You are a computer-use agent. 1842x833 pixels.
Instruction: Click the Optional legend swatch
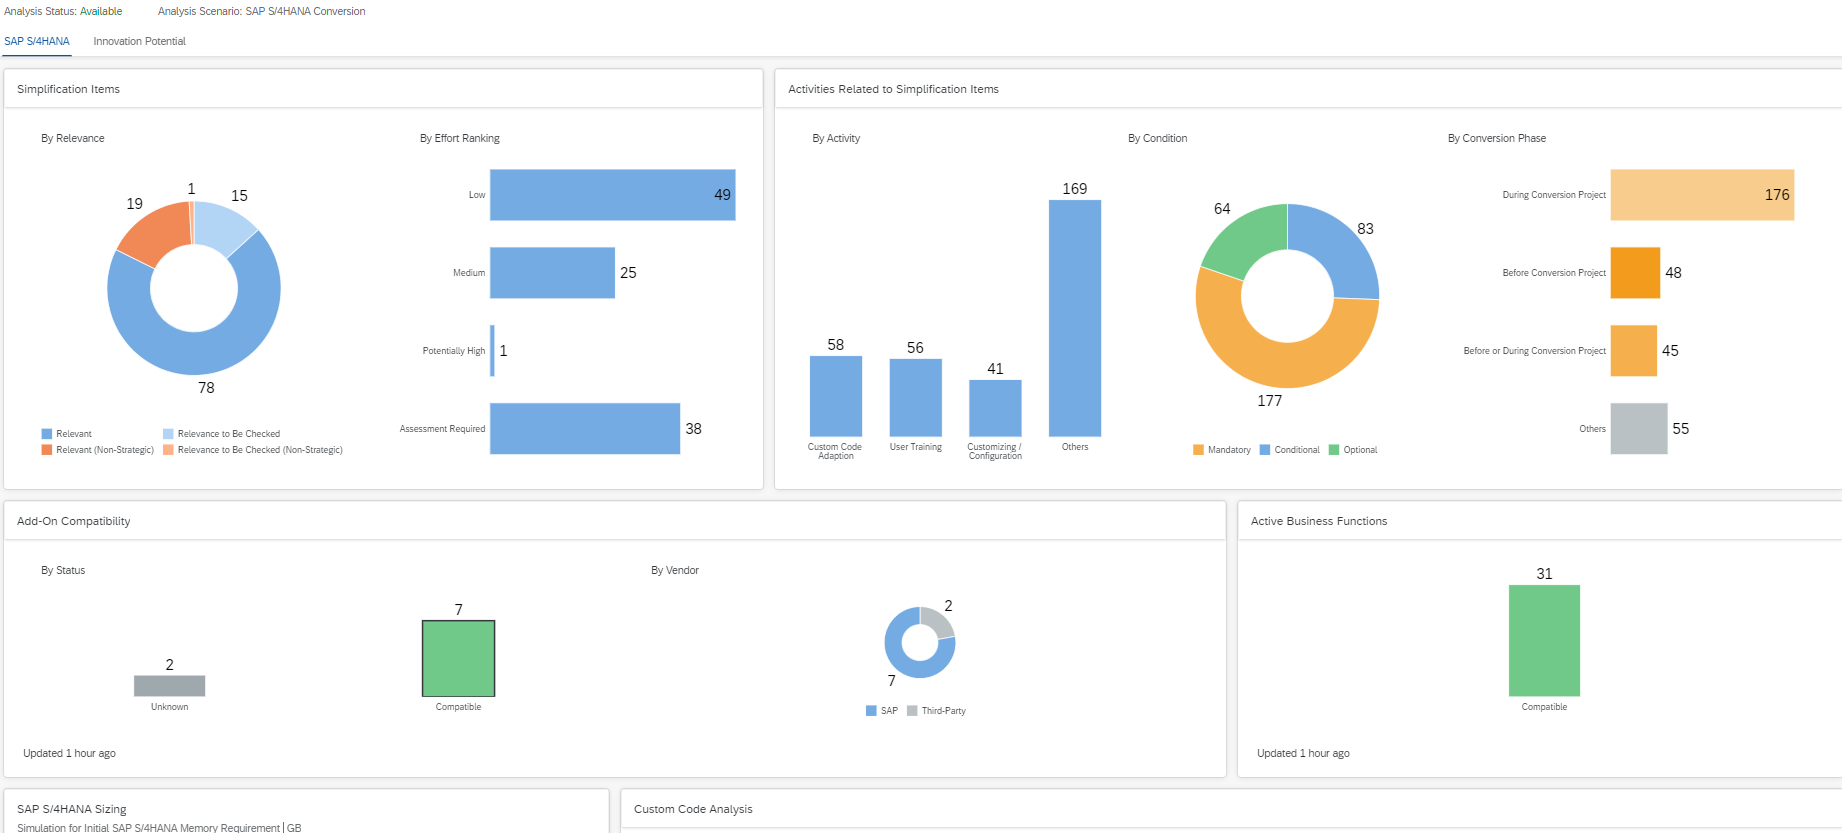coord(1334,450)
